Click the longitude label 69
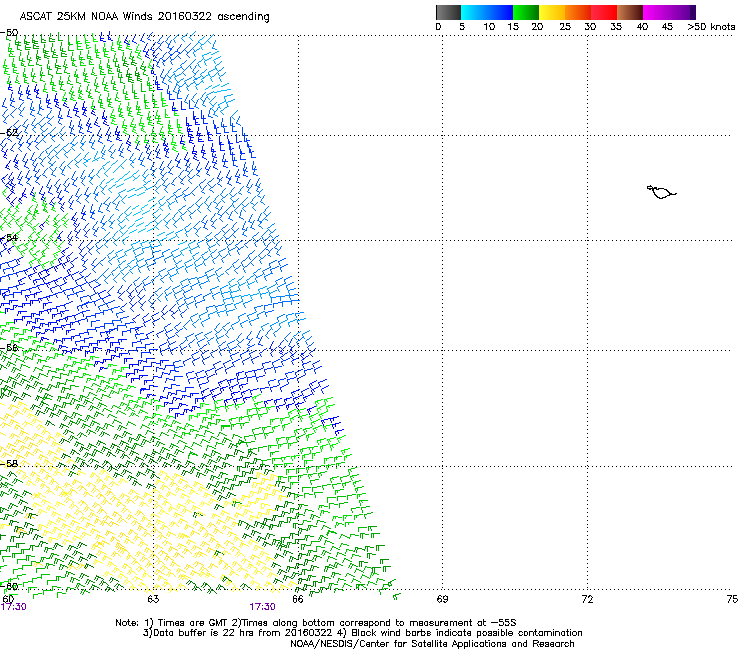This screenshot has width=740, height=650. (442, 599)
